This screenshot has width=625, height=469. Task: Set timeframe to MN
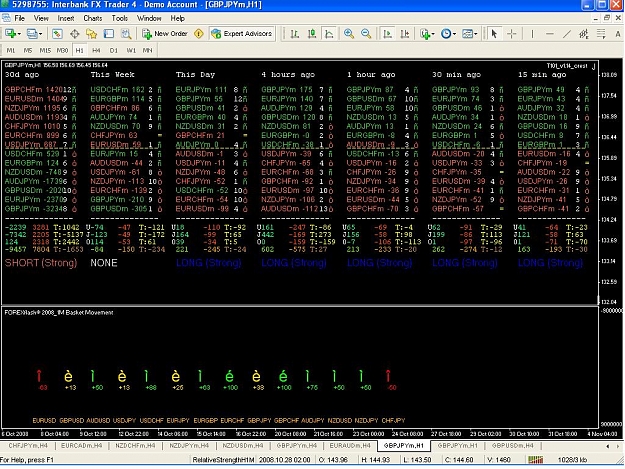(147, 50)
